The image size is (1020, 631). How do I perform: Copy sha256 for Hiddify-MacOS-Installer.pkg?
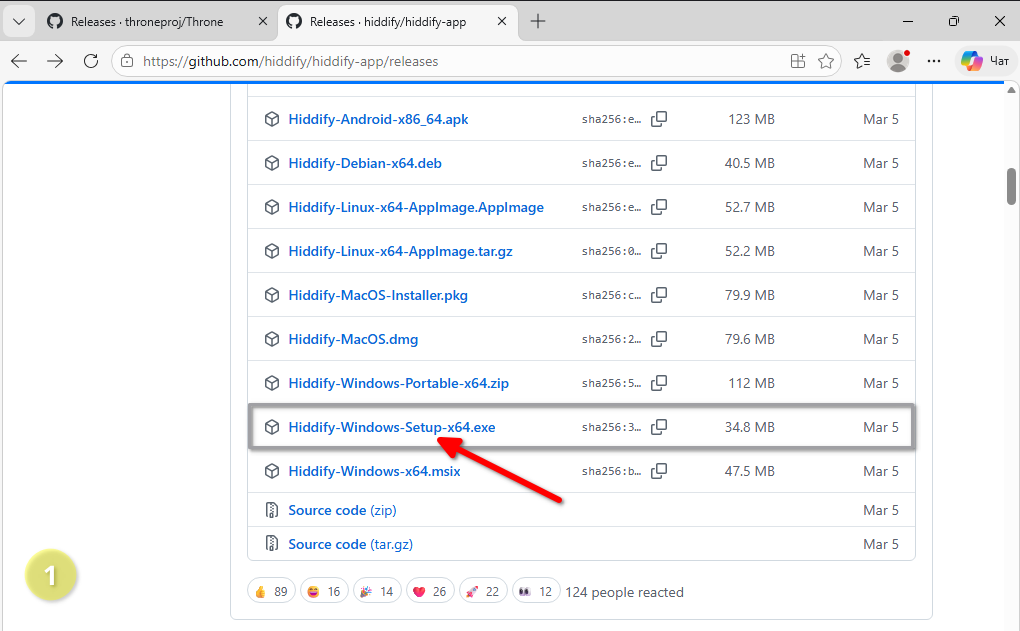click(659, 295)
